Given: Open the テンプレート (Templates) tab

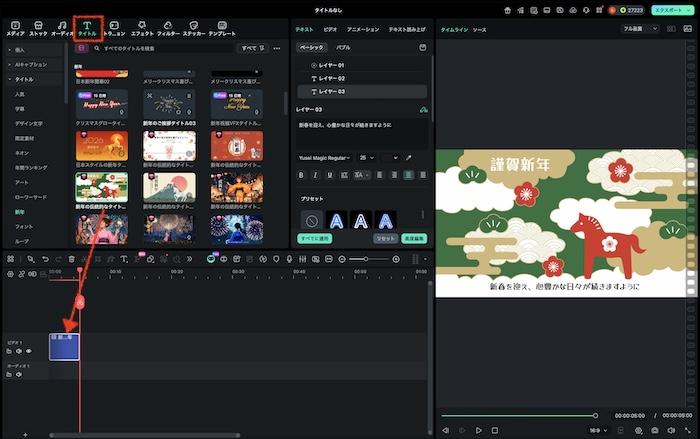Looking at the screenshot, I should point(222,29).
